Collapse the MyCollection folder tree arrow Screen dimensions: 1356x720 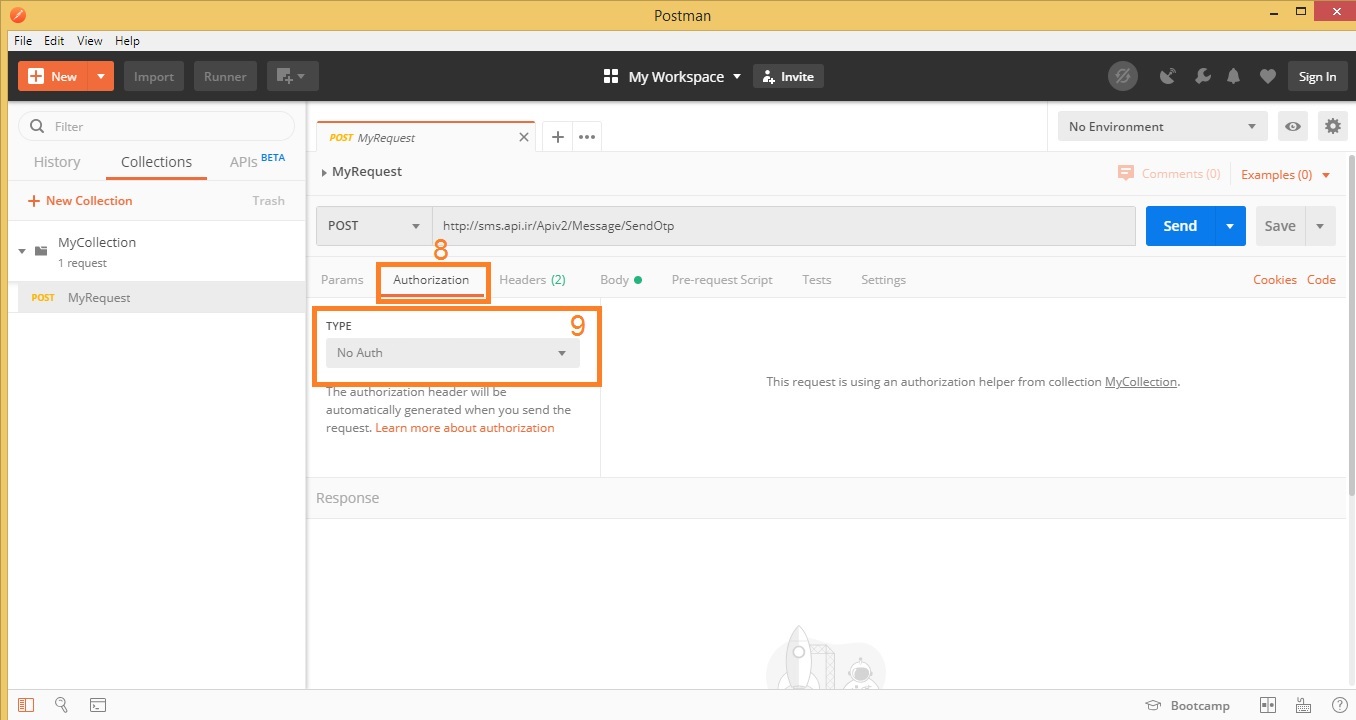22,251
